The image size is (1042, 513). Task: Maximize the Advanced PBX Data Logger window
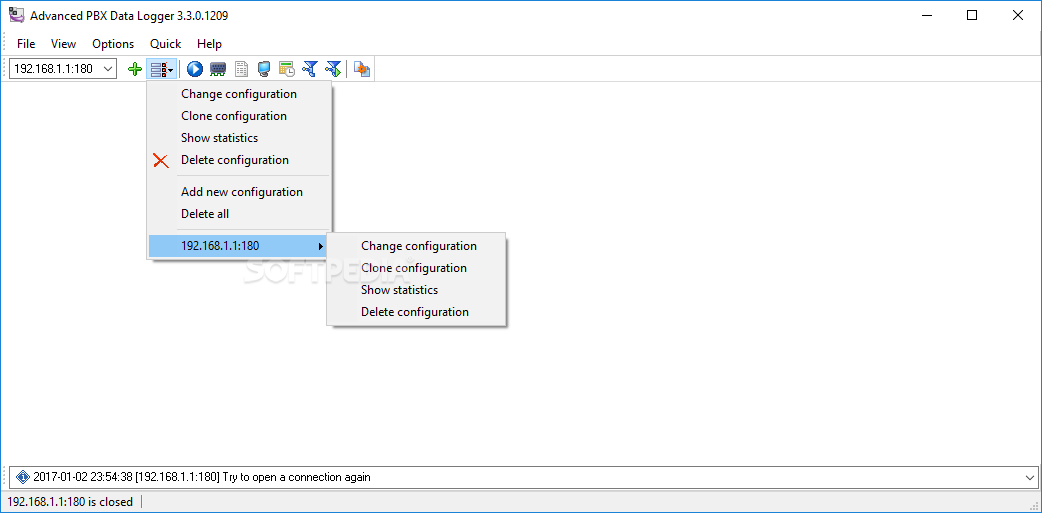click(x=972, y=15)
